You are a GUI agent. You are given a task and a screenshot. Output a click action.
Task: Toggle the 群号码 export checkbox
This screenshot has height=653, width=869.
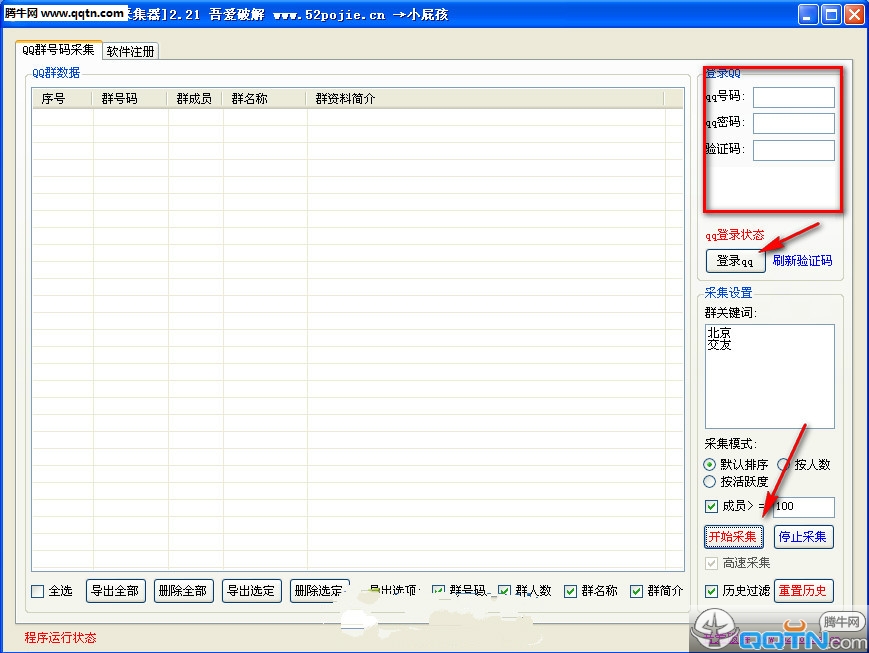(438, 591)
